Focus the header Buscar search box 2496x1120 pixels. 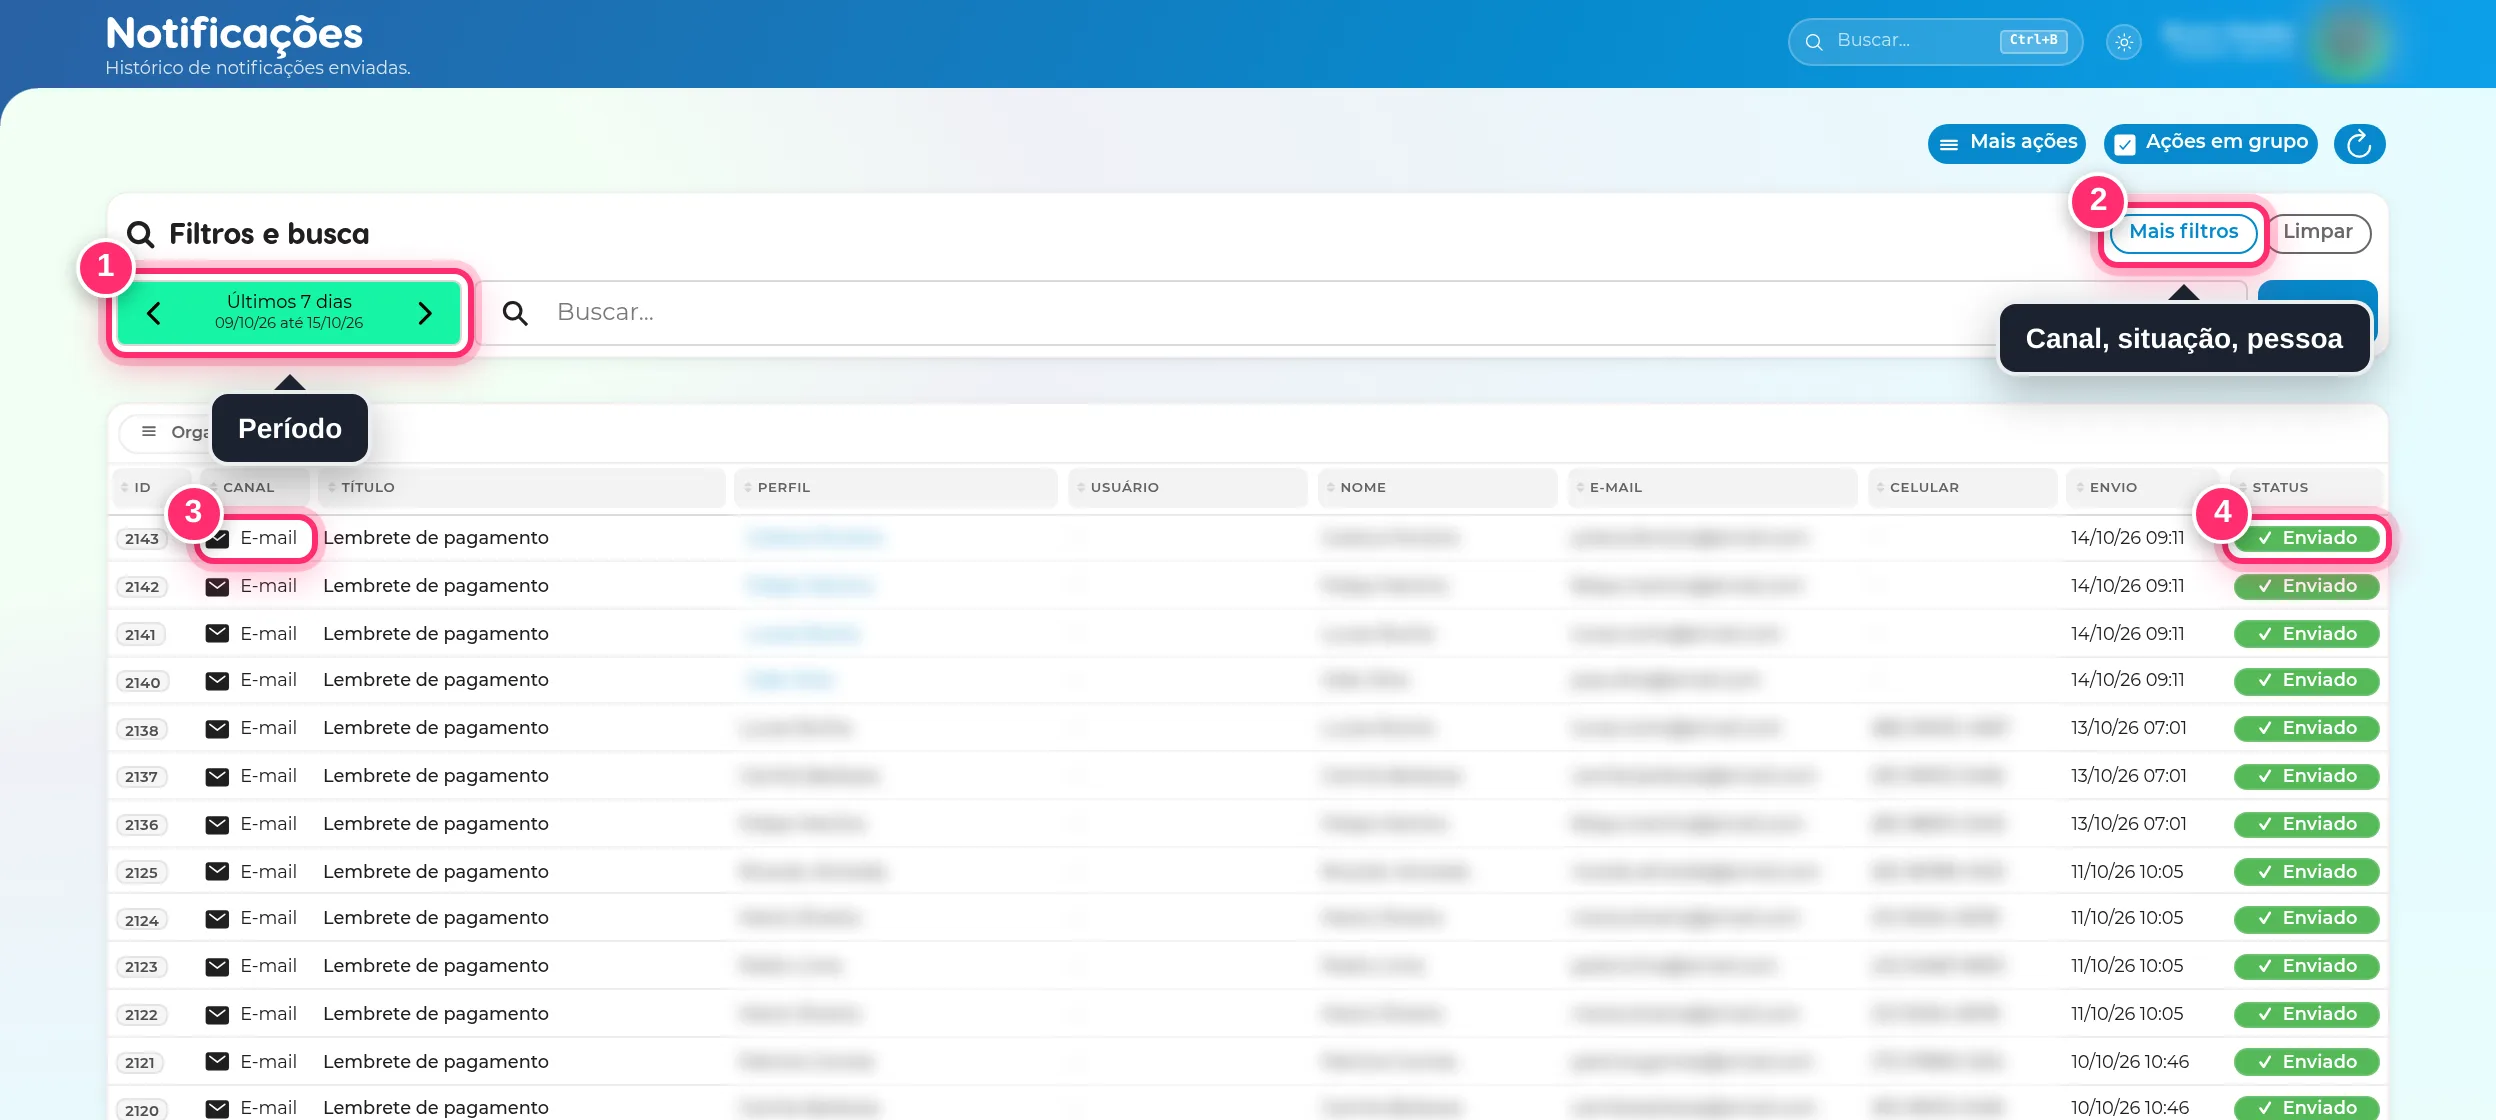pyautogui.click(x=1935, y=42)
